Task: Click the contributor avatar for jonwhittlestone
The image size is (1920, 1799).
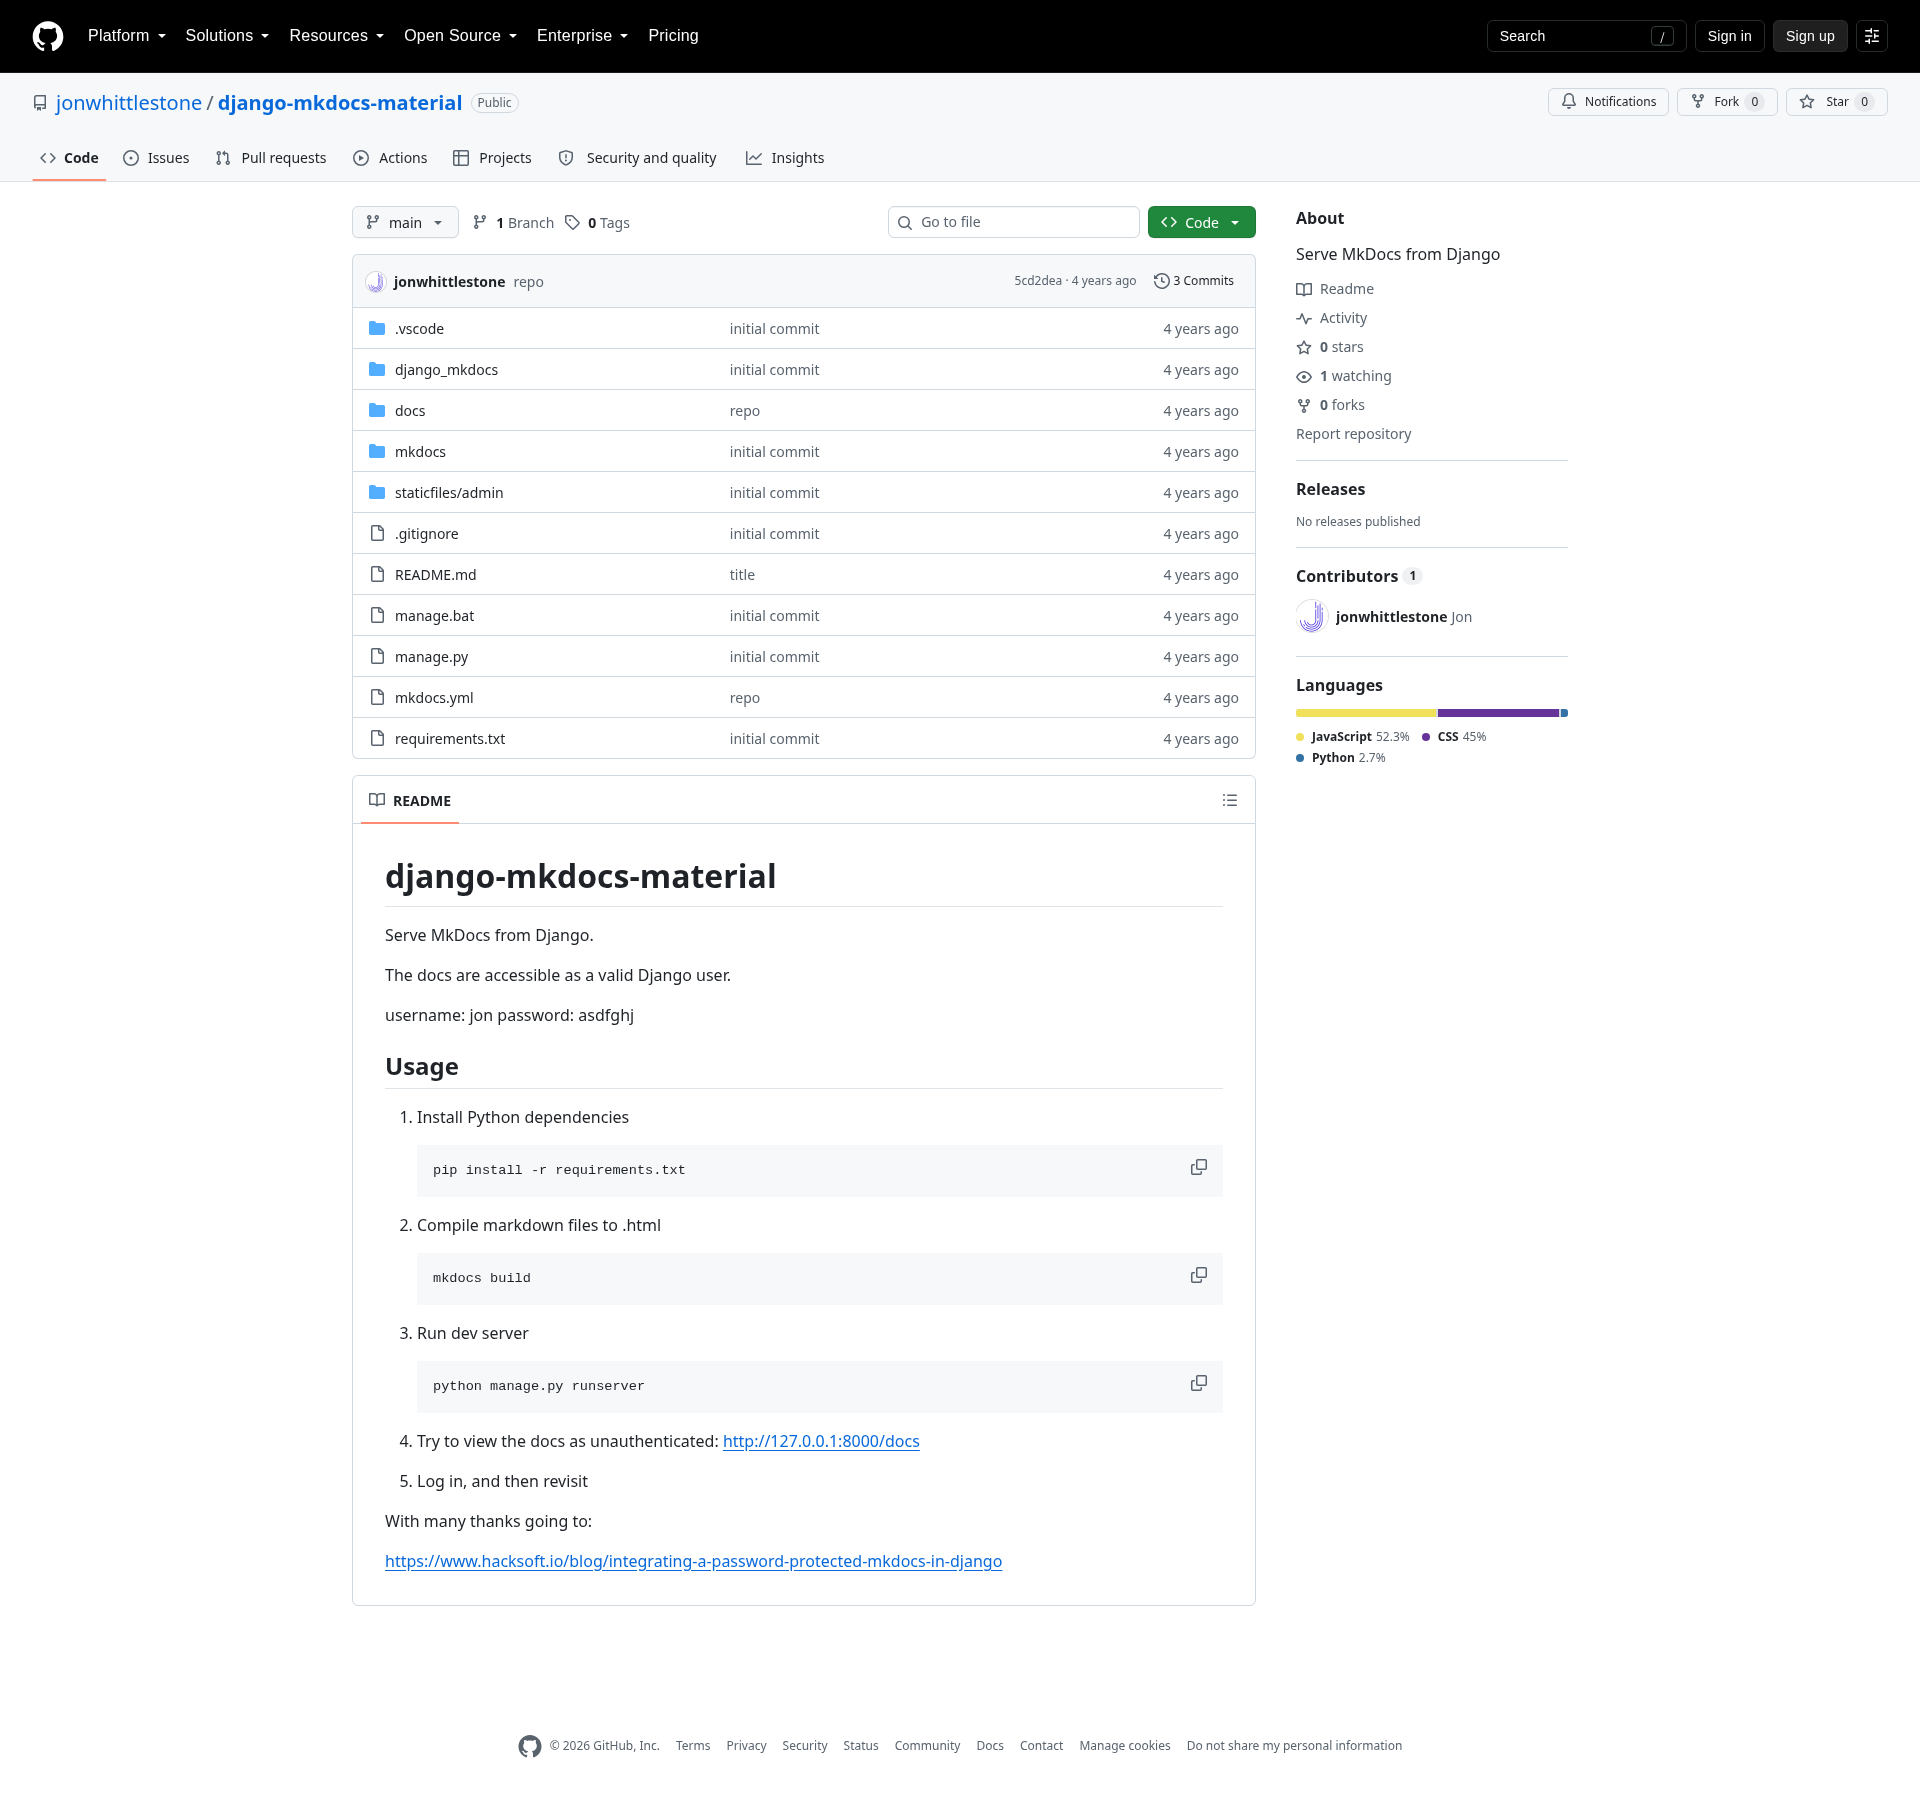Action: coord(1312,616)
